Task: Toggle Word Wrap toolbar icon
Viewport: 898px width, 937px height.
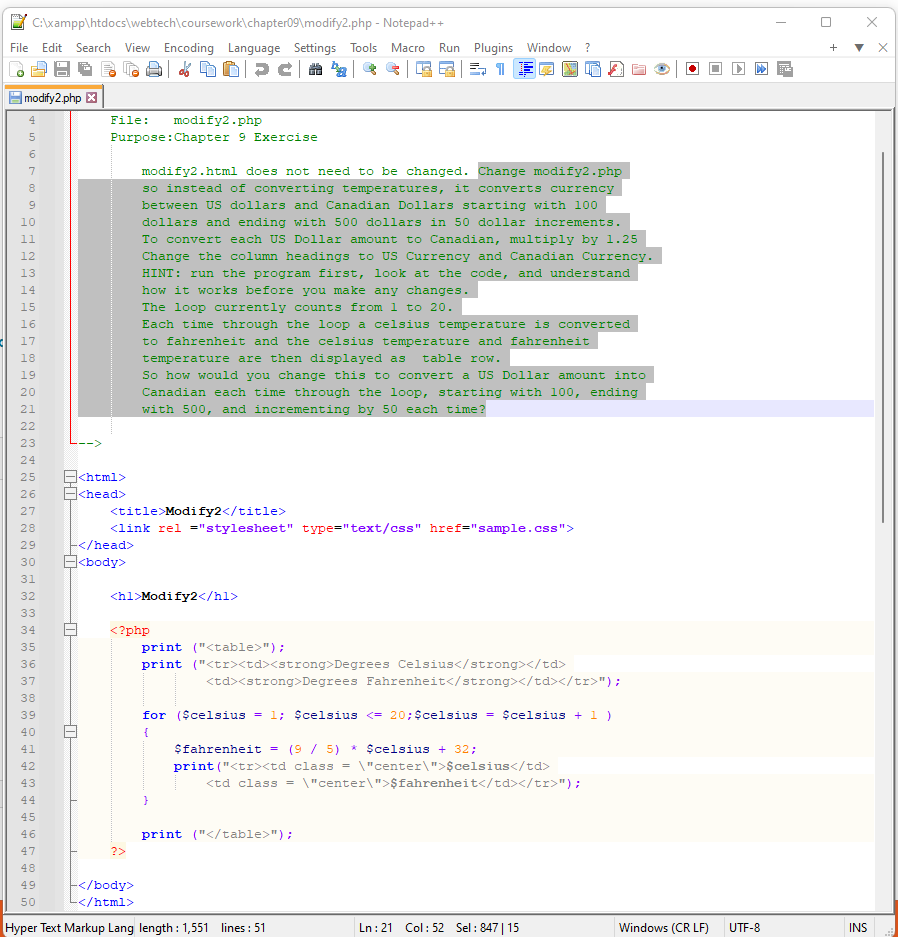Action: coord(477,69)
